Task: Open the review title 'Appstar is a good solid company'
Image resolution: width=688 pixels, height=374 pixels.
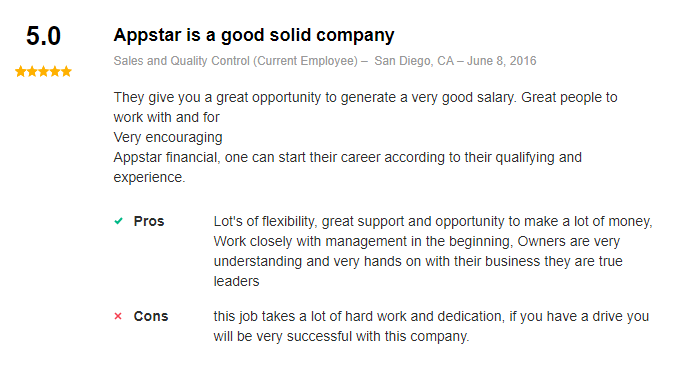Action: pos(254,35)
